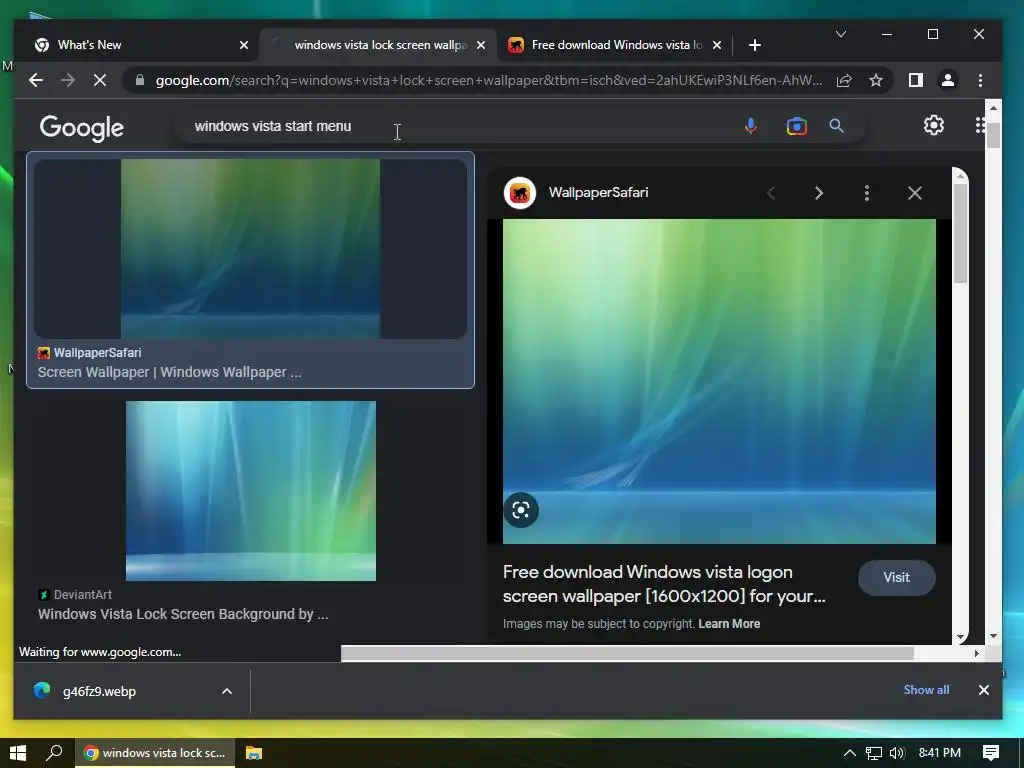Show the next image in preview panel
Screen dimensions: 1024x768
pos(818,193)
